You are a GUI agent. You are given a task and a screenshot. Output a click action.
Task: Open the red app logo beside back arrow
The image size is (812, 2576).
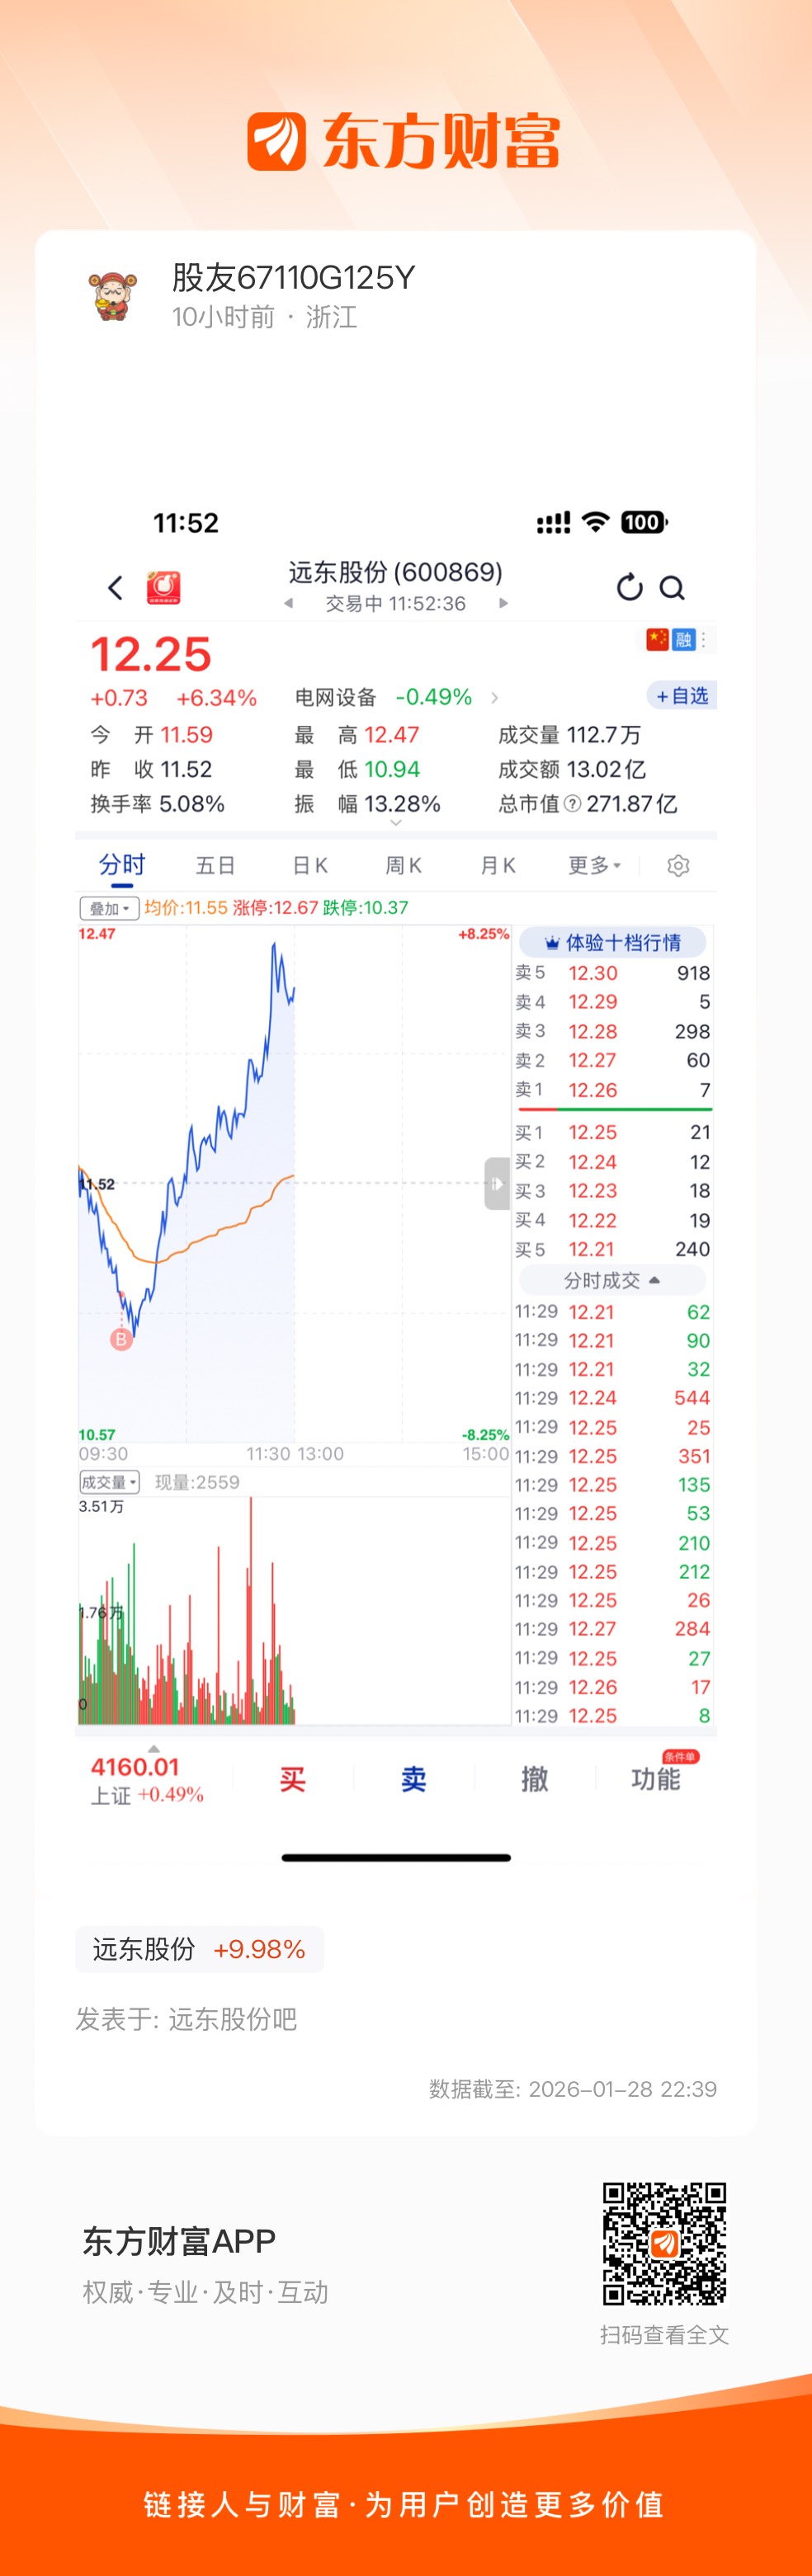tap(164, 588)
